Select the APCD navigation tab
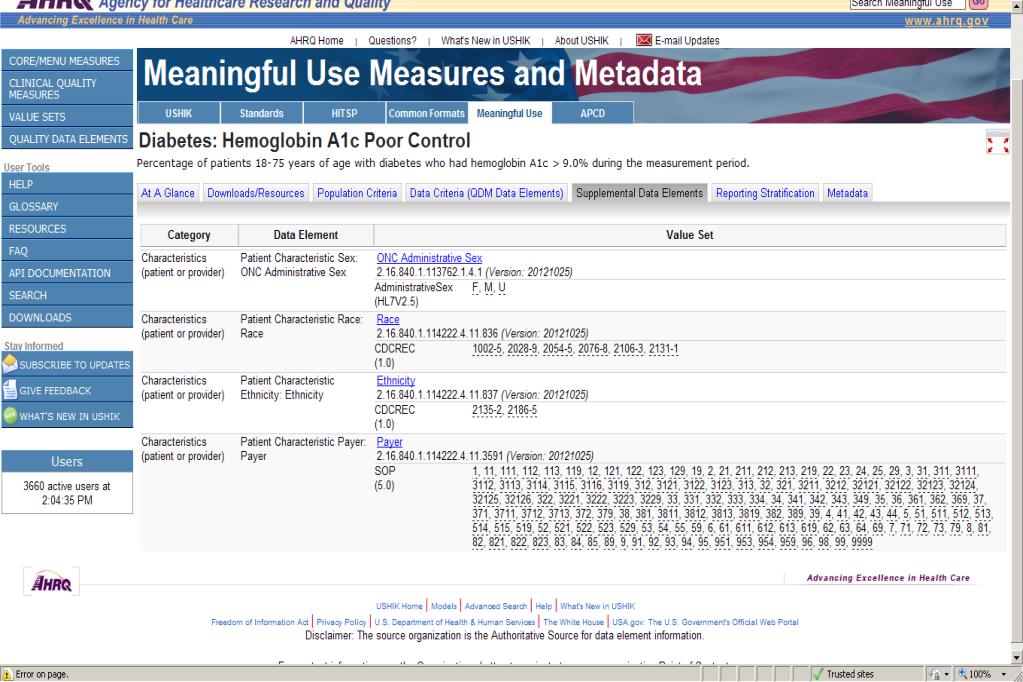This screenshot has height=682, width=1023. coord(592,113)
